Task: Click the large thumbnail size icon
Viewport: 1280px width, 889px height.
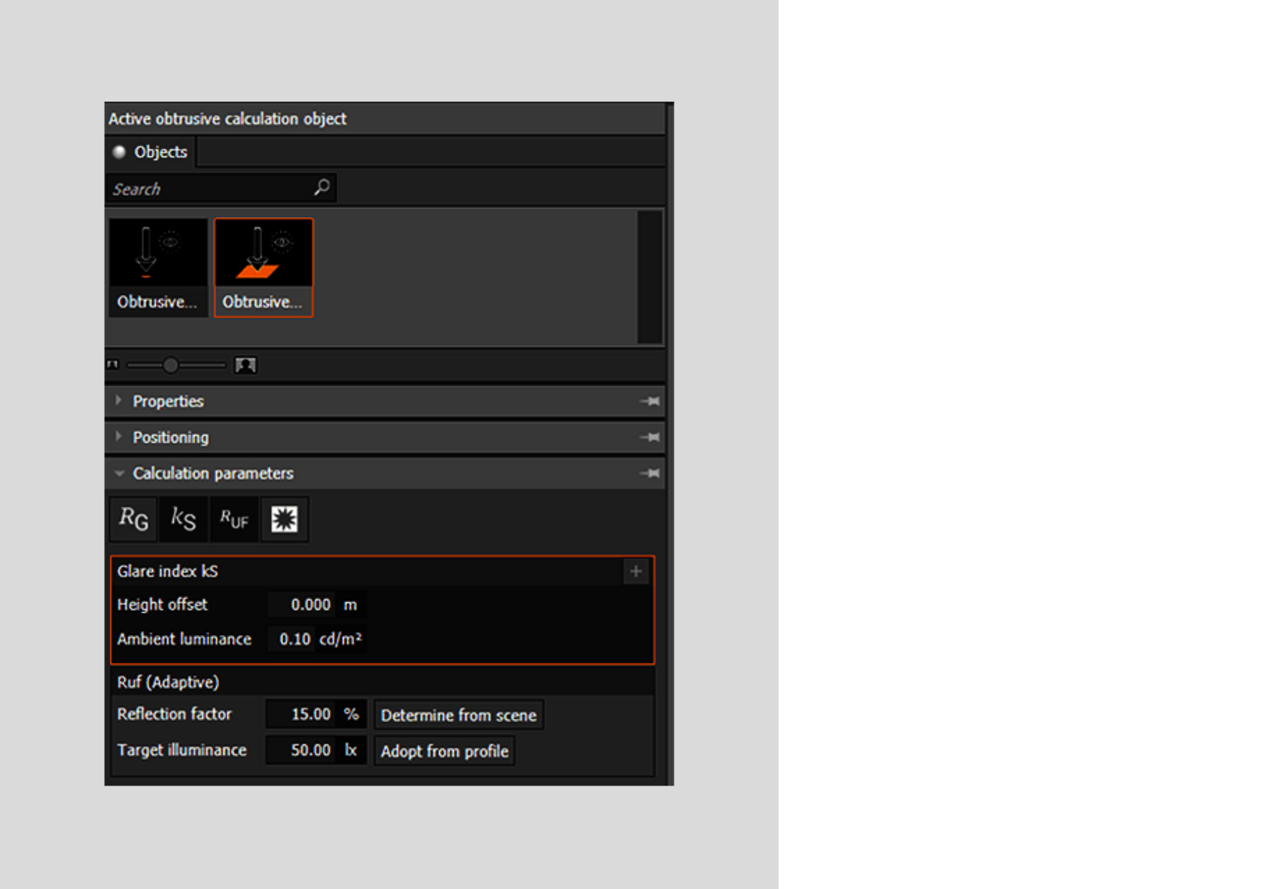Action: coord(245,365)
